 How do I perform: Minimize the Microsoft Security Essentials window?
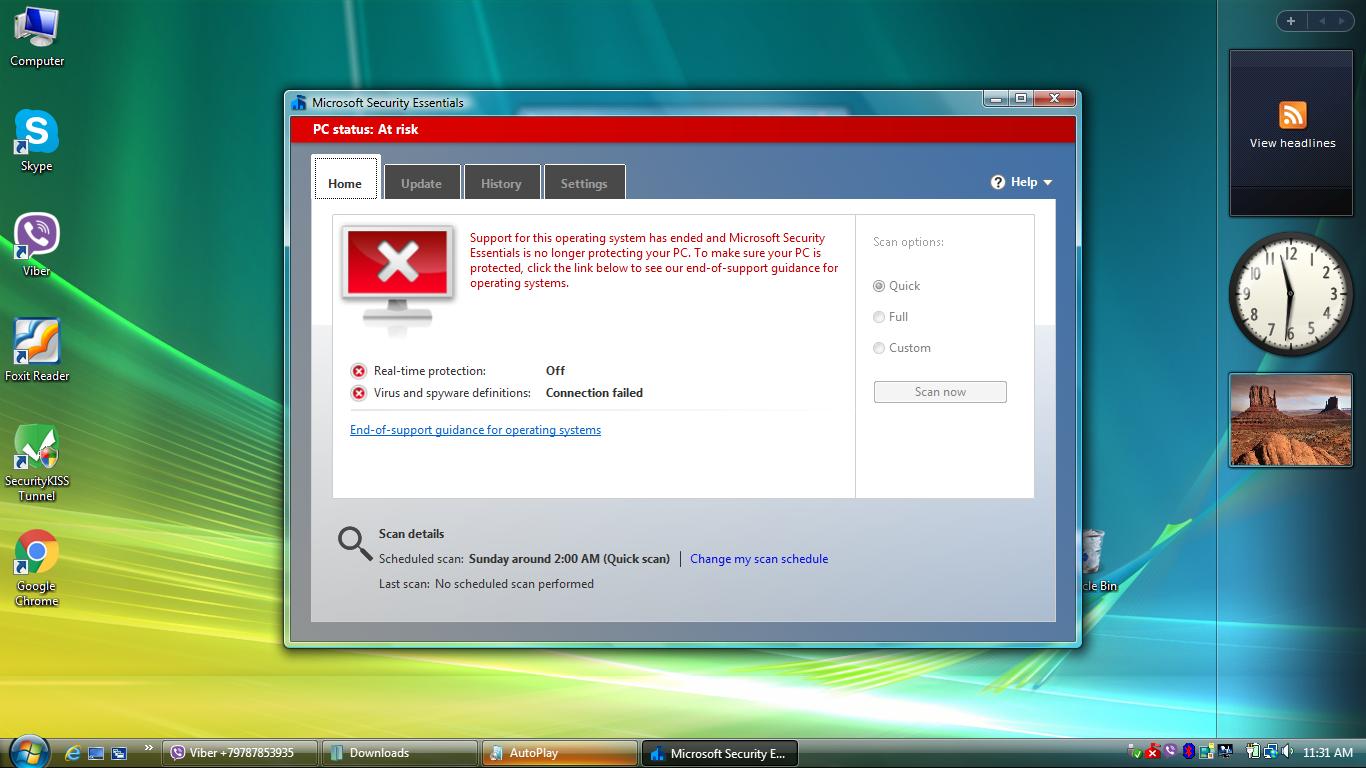tap(995, 98)
